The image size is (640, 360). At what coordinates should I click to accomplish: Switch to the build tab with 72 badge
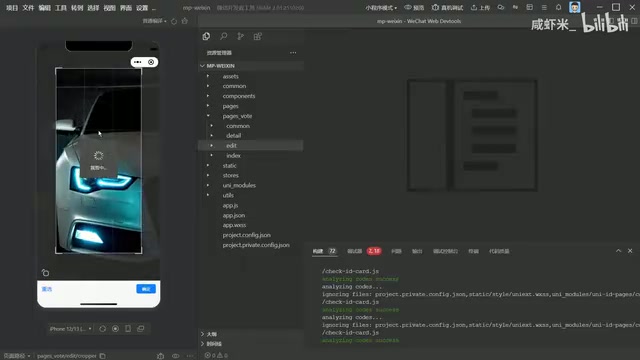click(x=324, y=251)
